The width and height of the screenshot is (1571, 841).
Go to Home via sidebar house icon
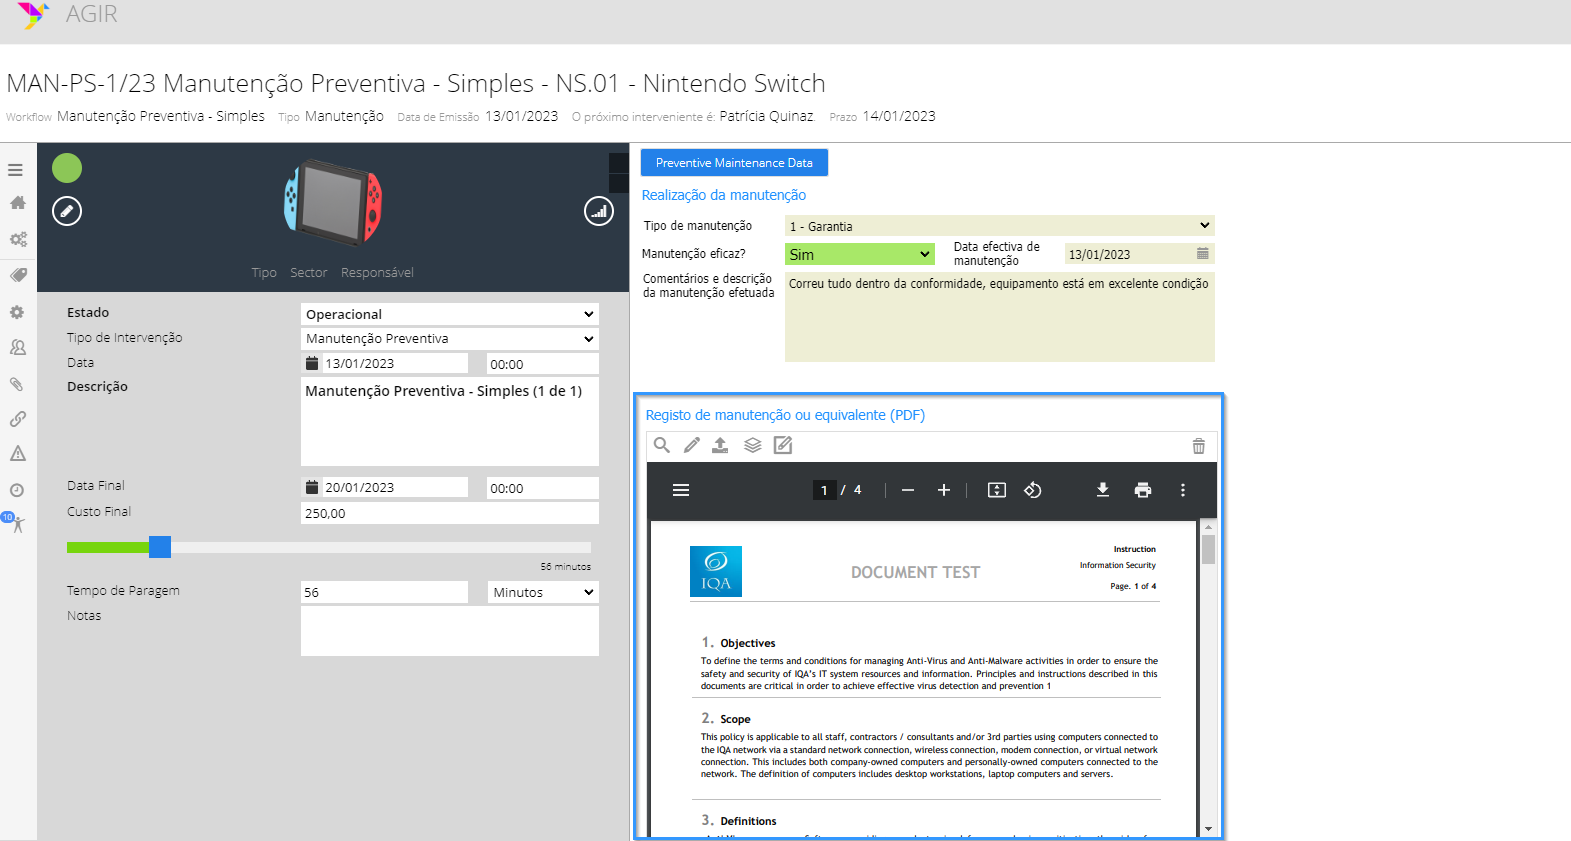[17, 202]
